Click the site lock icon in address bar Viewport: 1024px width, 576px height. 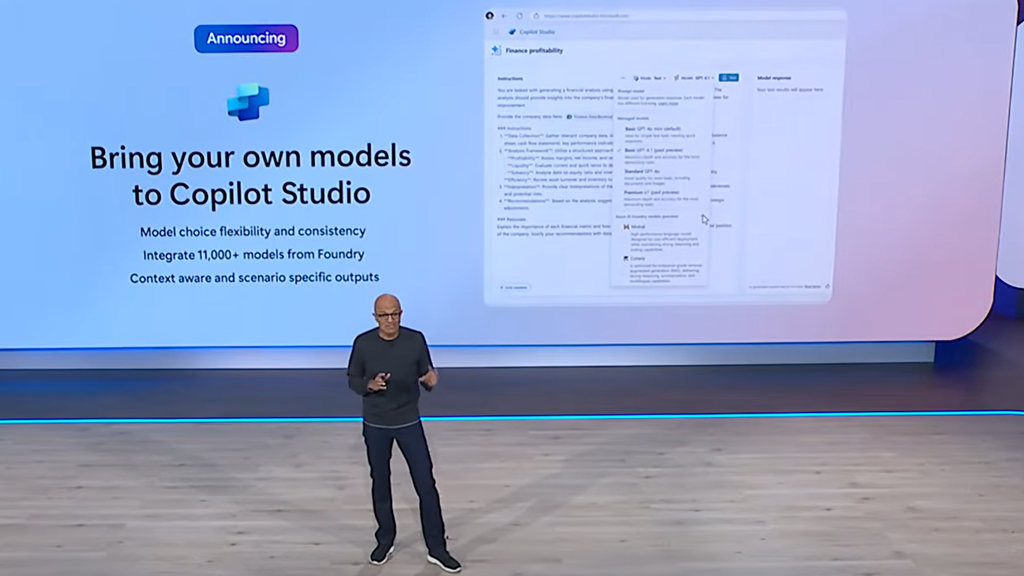point(536,16)
